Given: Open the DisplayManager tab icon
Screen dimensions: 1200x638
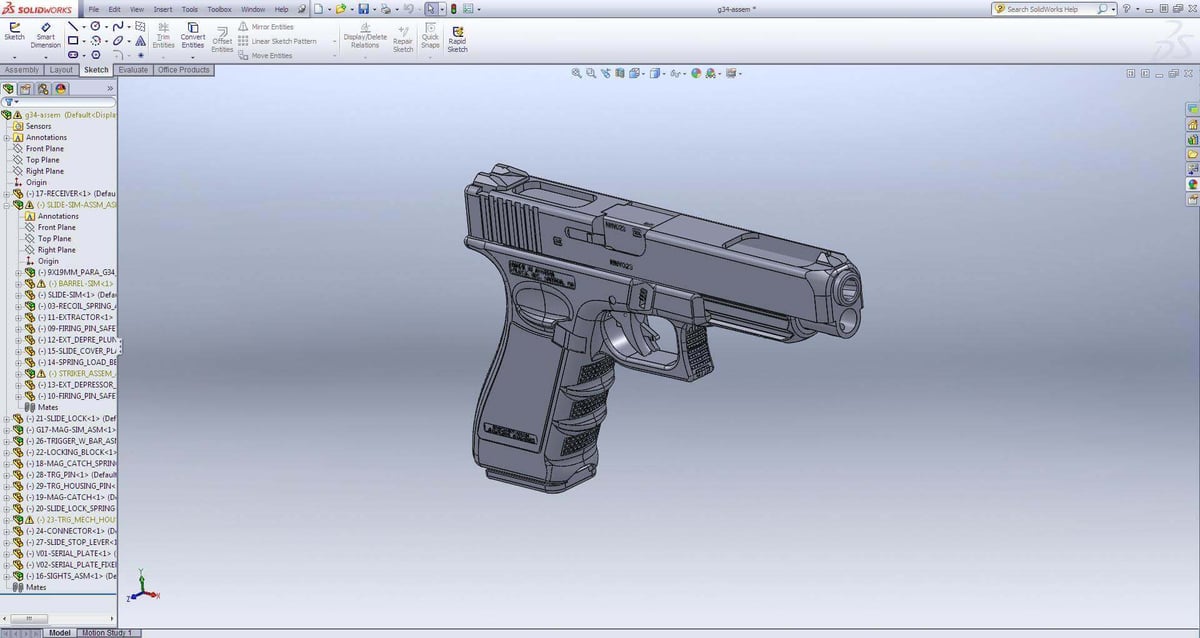Looking at the screenshot, I should 60,88.
